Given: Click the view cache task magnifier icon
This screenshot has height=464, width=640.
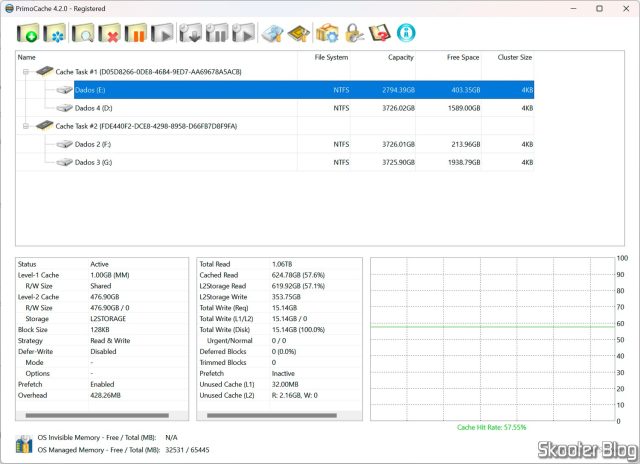Looking at the screenshot, I should pos(83,33).
